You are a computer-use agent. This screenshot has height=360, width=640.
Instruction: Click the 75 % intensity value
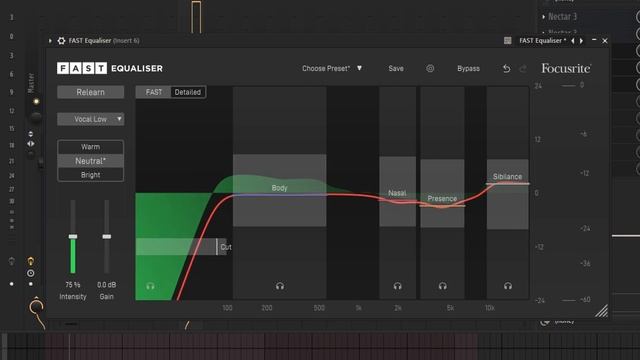pyautogui.click(x=73, y=285)
